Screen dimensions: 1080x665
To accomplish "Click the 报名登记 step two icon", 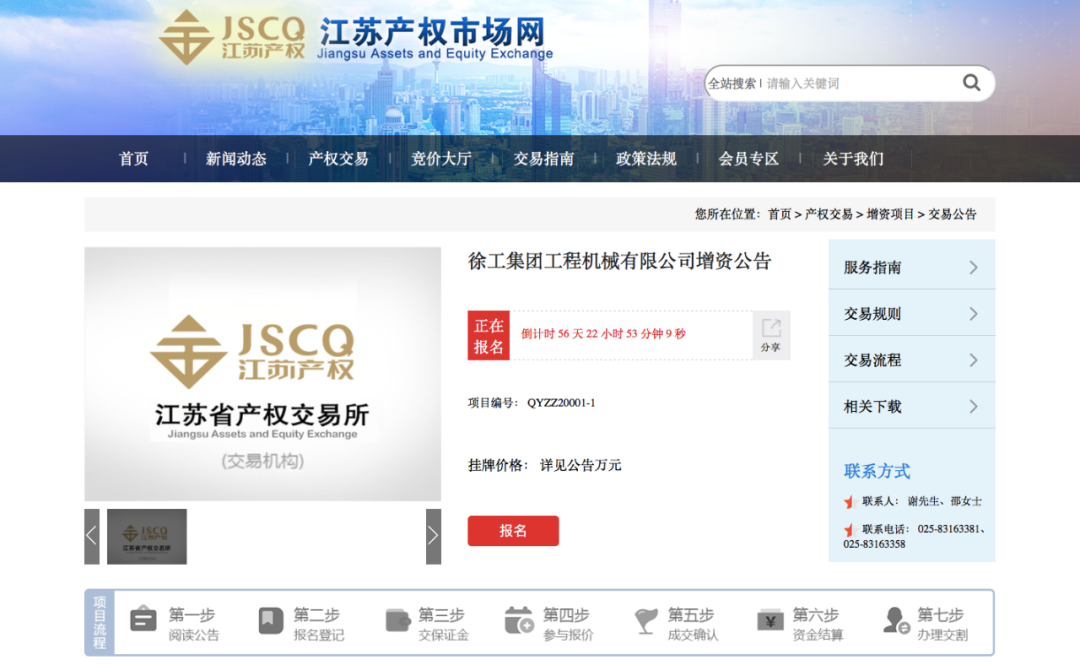I will click(270, 620).
